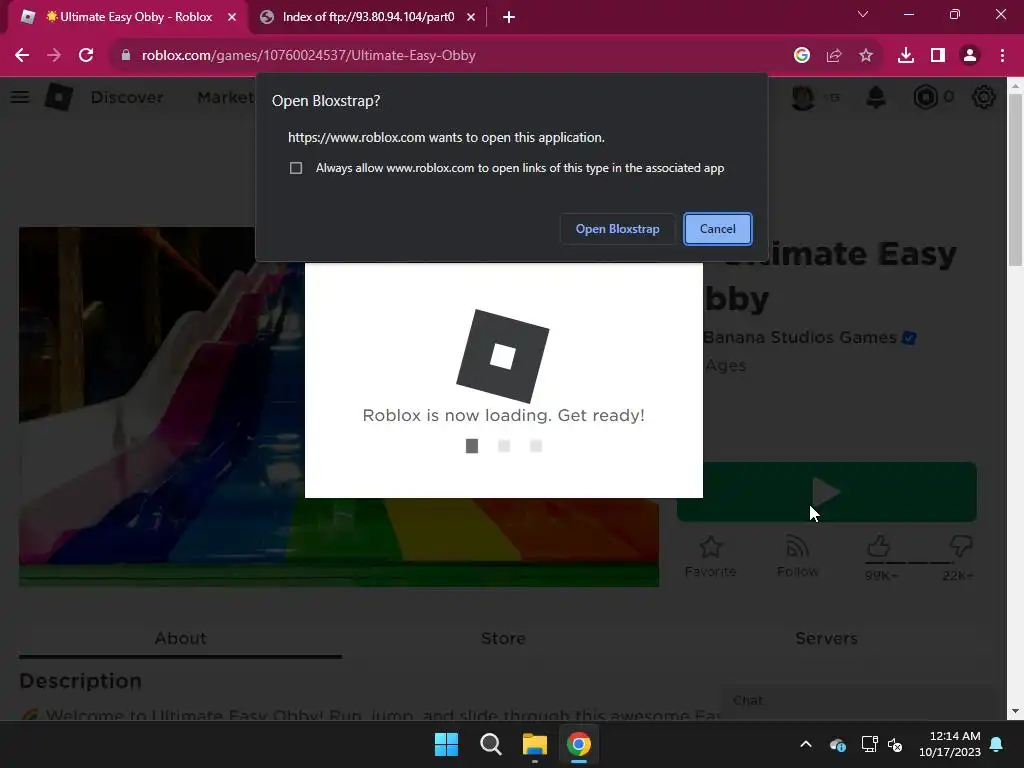Open Chrome from the taskbar
Screen dimensions: 1024x768
(x=579, y=744)
